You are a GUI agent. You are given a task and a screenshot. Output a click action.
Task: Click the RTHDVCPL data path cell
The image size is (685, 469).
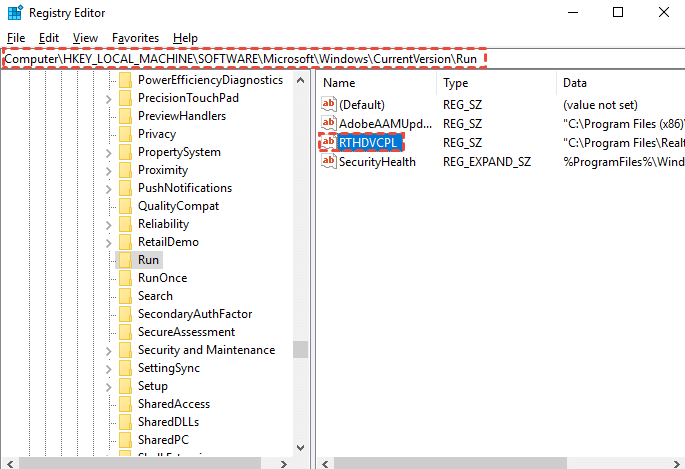click(623, 143)
